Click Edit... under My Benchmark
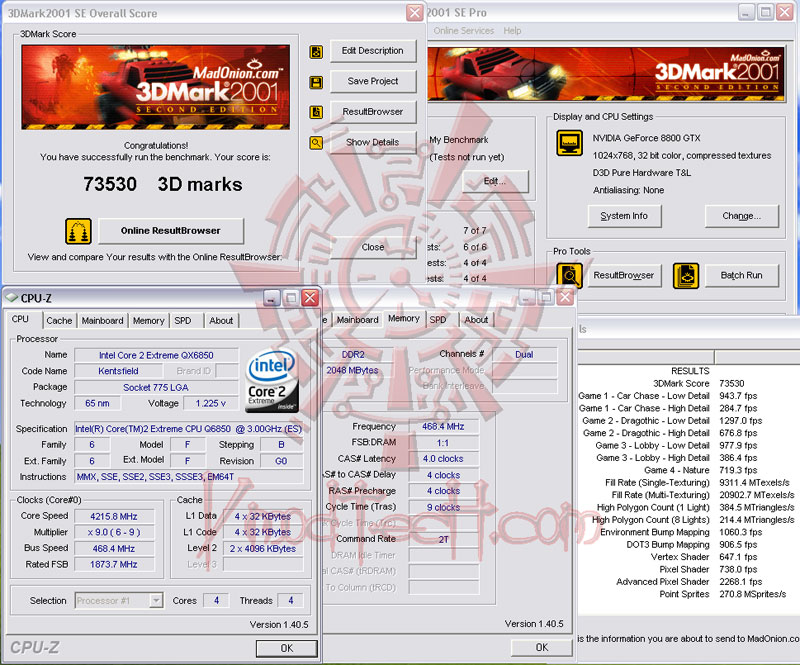Viewport: 800px width, 665px height. (x=495, y=181)
